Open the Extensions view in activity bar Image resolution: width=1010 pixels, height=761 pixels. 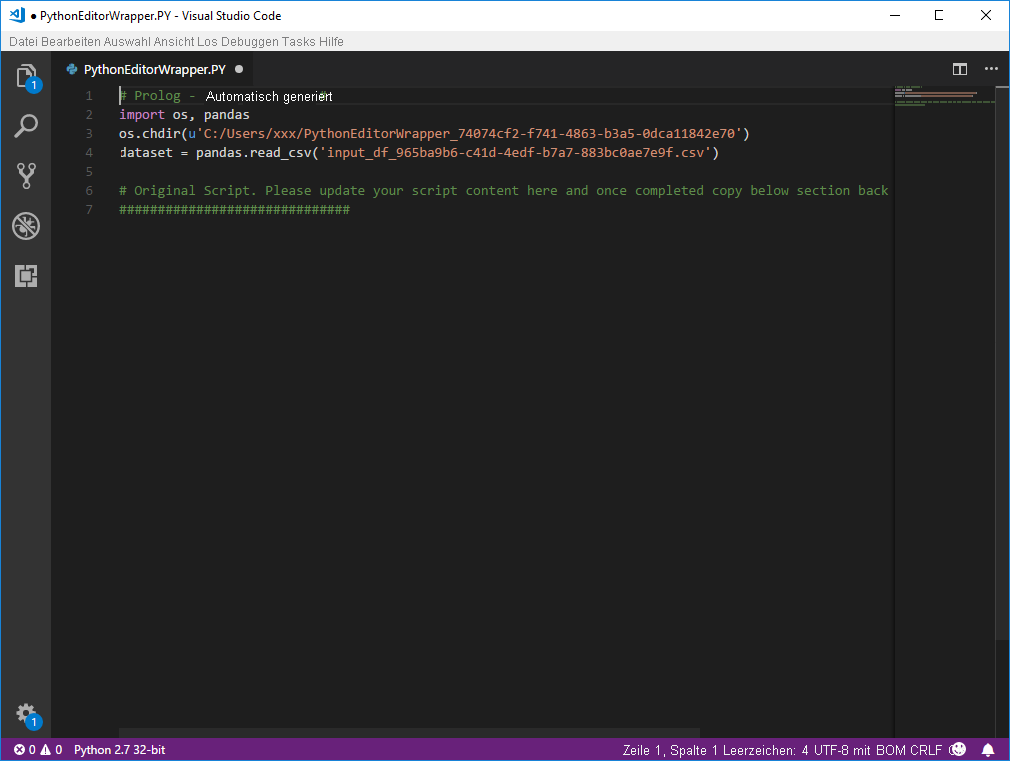tap(26, 276)
